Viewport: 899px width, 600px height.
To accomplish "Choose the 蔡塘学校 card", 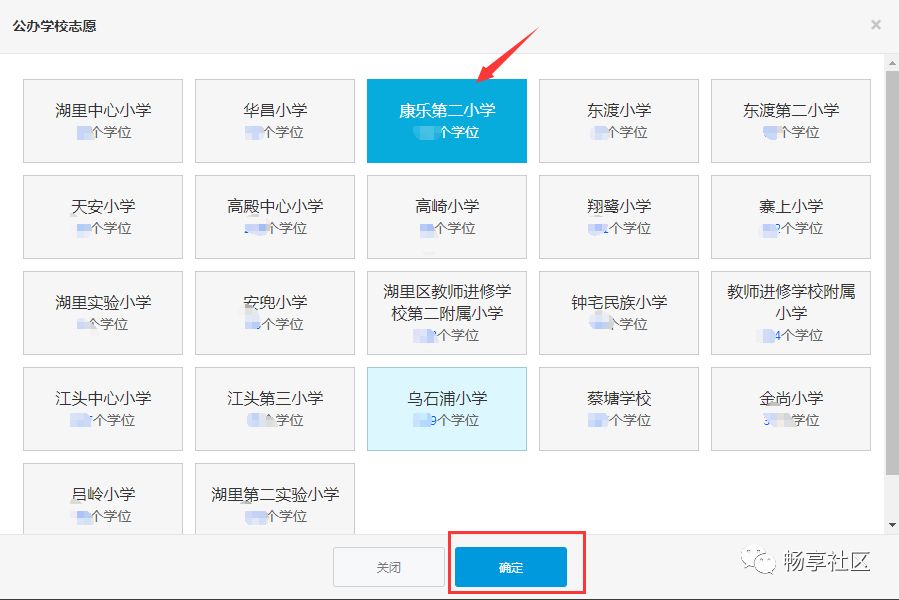I will [619, 409].
